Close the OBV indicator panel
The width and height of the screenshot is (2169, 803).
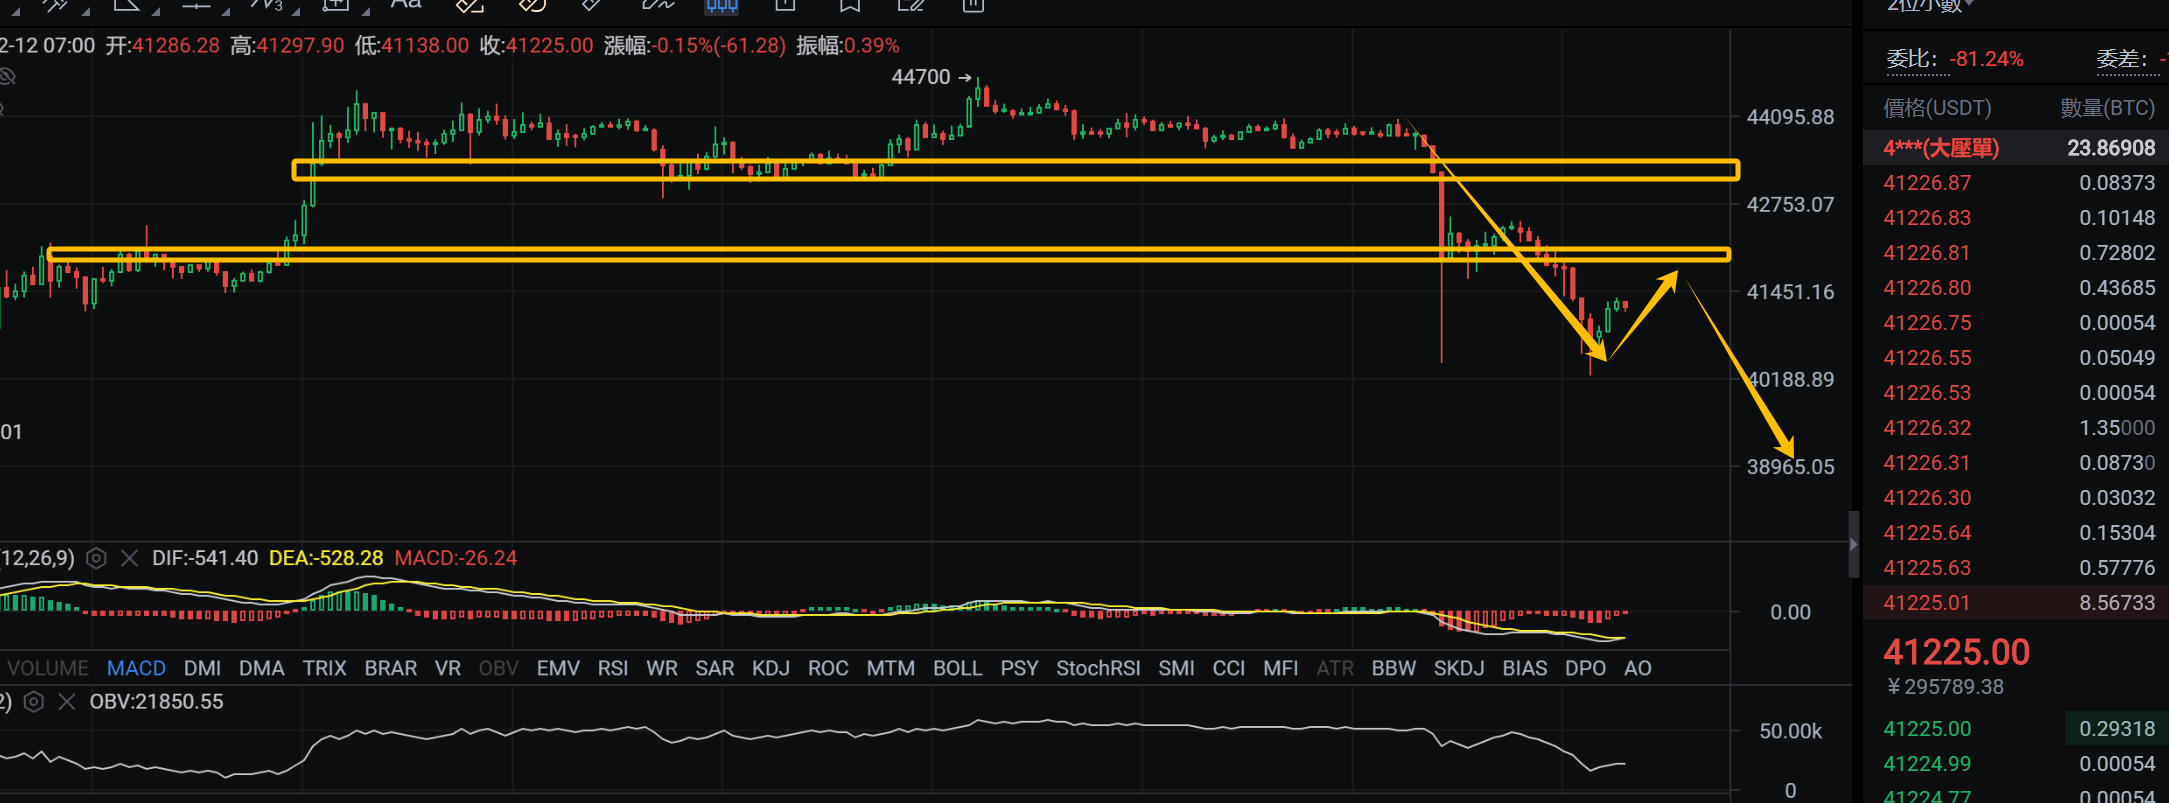click(x=67, y=702)
